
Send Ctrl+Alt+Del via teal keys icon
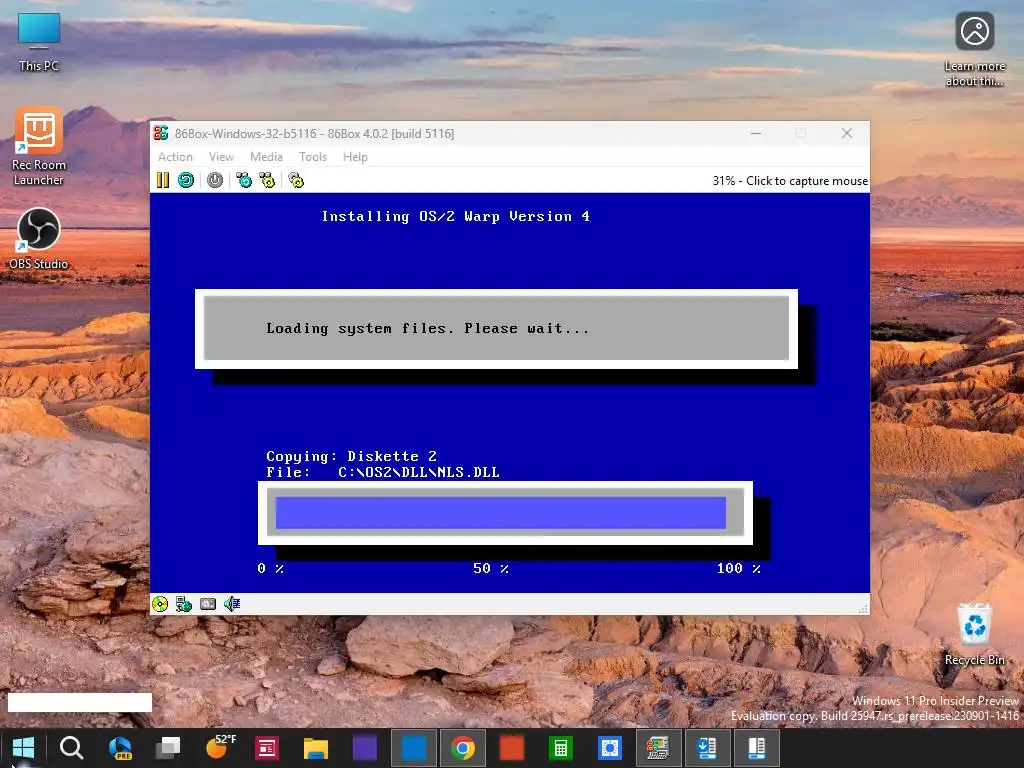tap(244, 180)
